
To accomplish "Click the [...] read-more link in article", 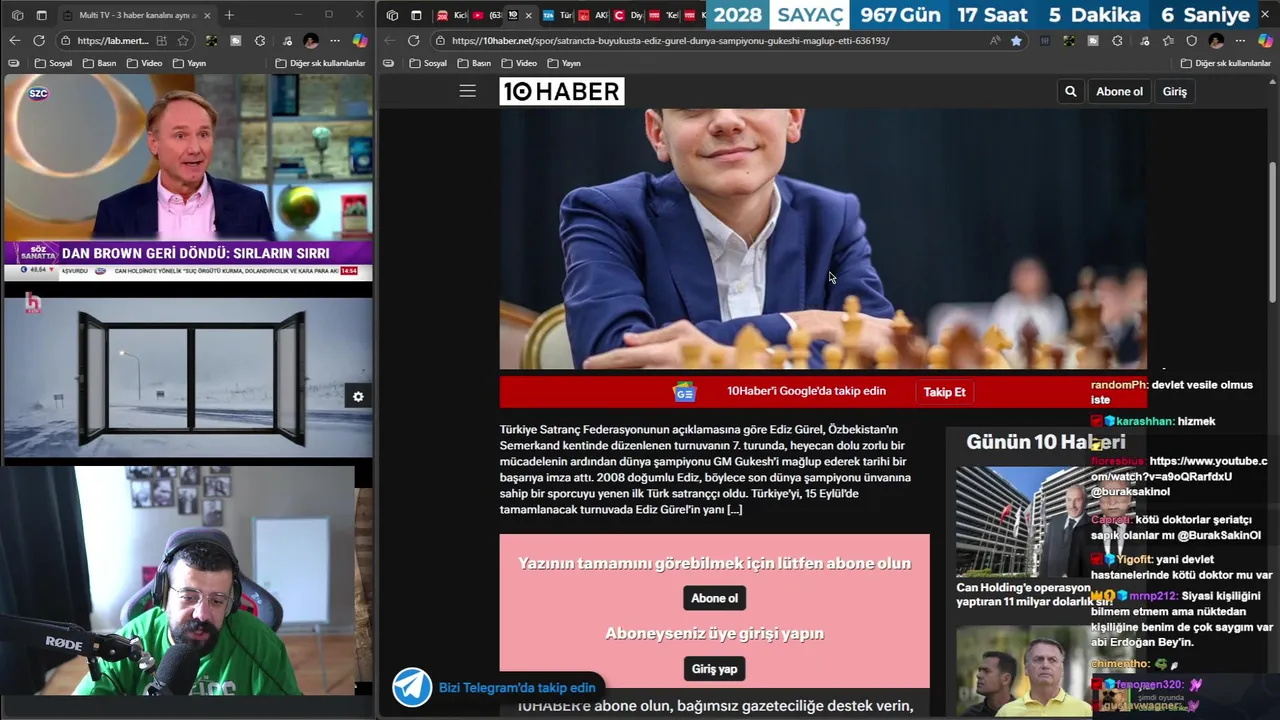I will coord(734,510).
